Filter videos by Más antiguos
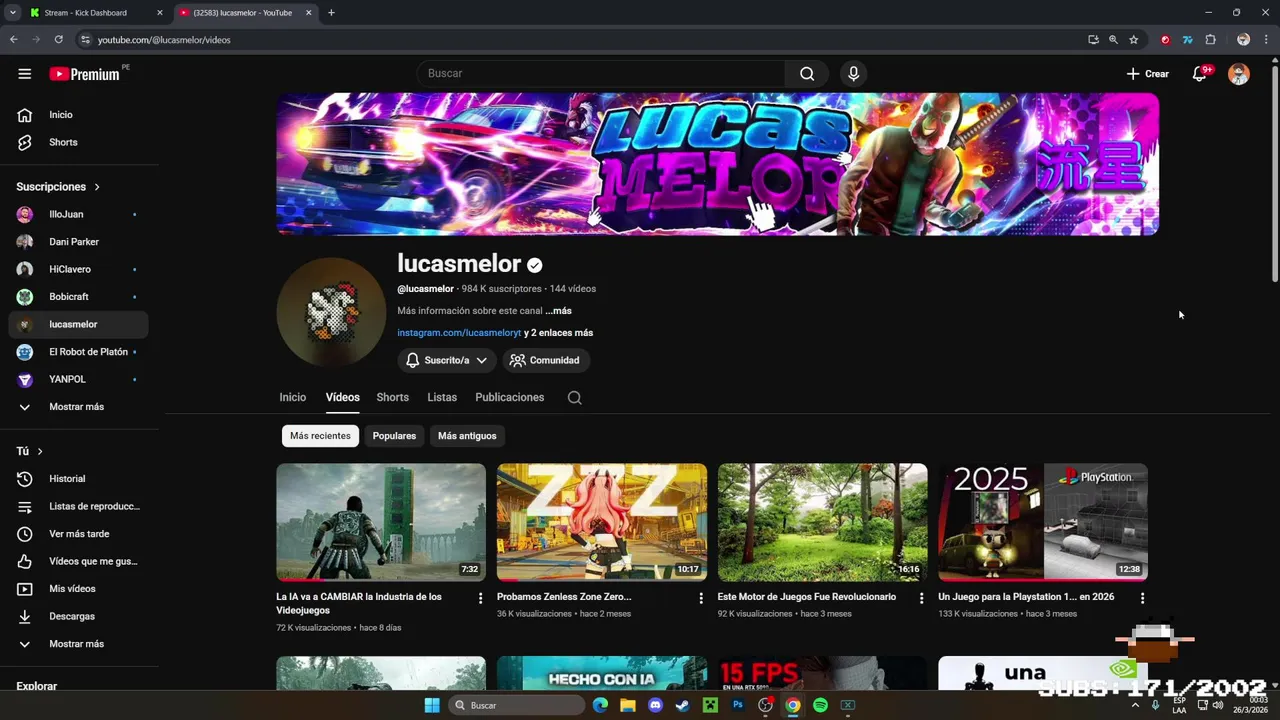The width and height of the screenshot is (1280, 720). (467, 436)
